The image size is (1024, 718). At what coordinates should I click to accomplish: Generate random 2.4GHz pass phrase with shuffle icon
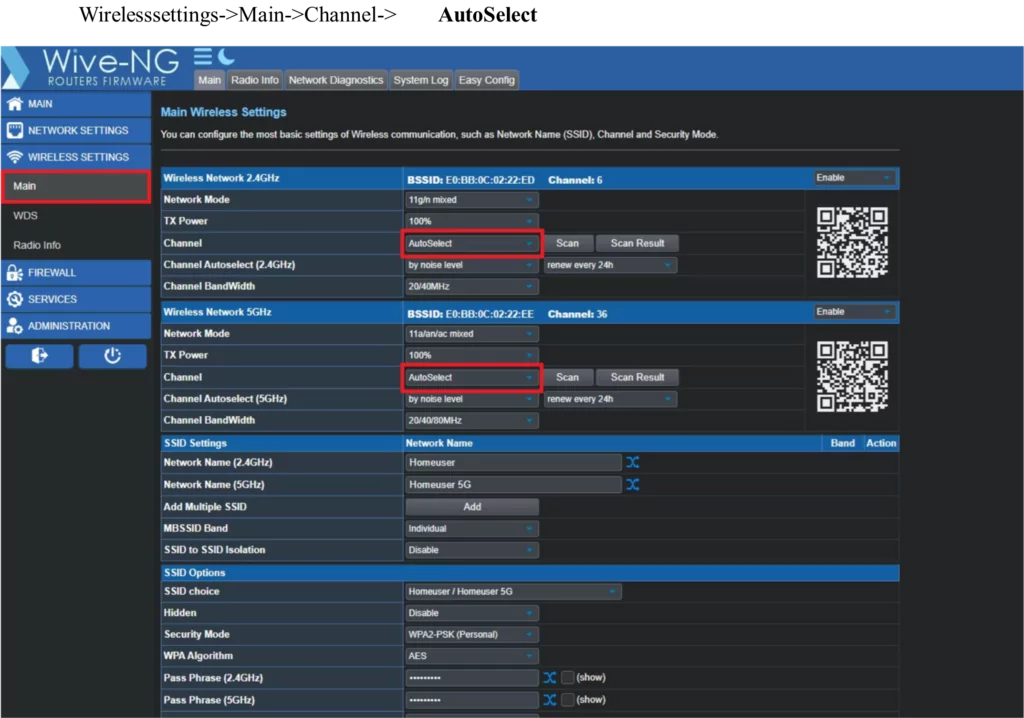click(550, 678)
